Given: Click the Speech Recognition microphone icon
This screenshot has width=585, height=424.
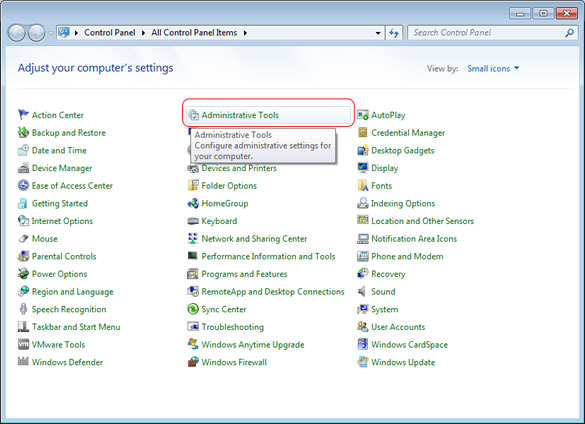Looking at the screenshot, I should coord(23,309).
